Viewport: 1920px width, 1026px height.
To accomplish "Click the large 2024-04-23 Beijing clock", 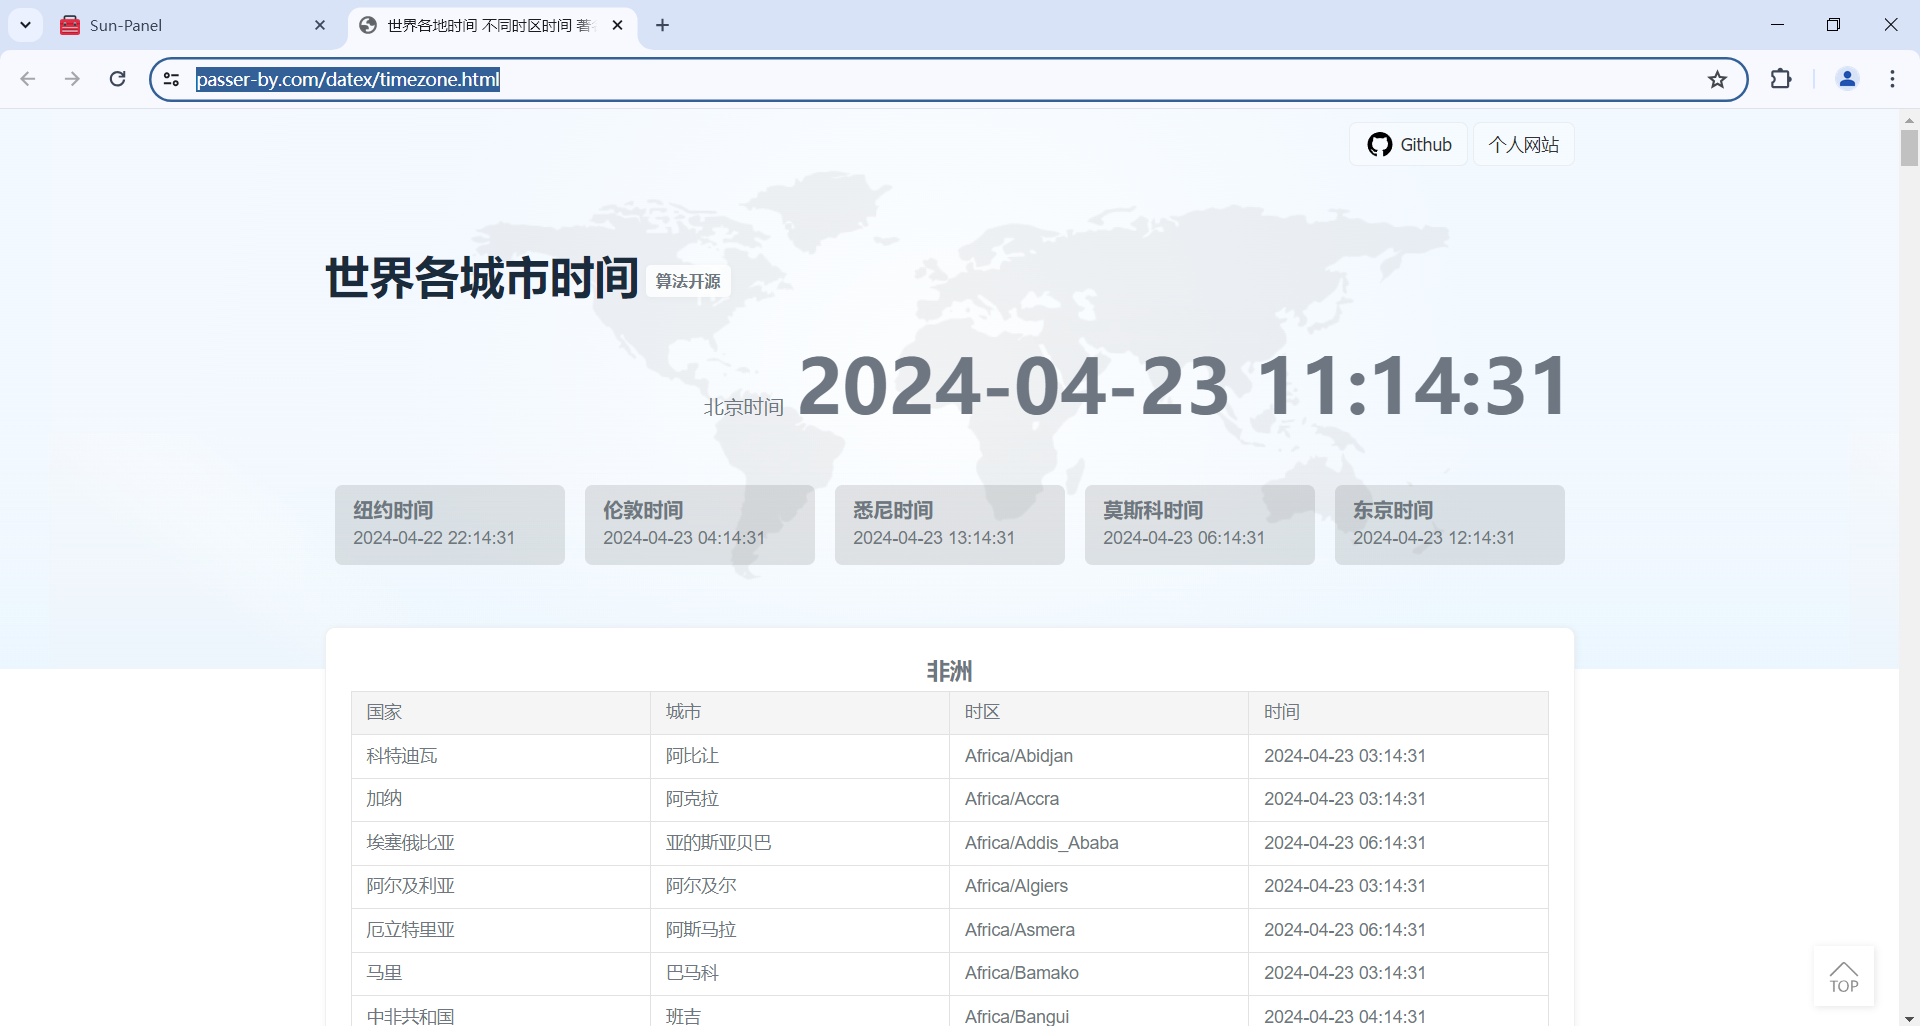I will 1183,385.
